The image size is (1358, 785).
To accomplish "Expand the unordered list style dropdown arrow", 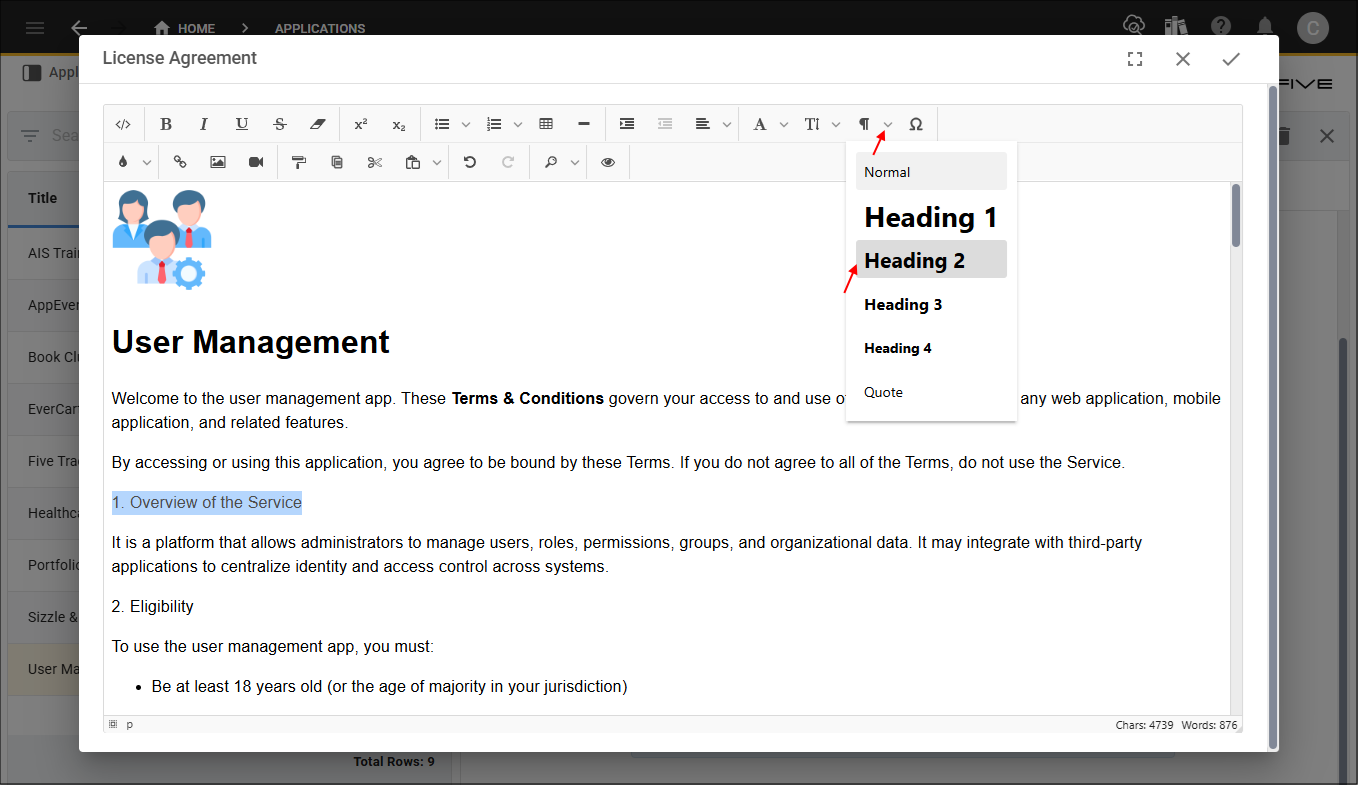I will (x=466, y=124).
